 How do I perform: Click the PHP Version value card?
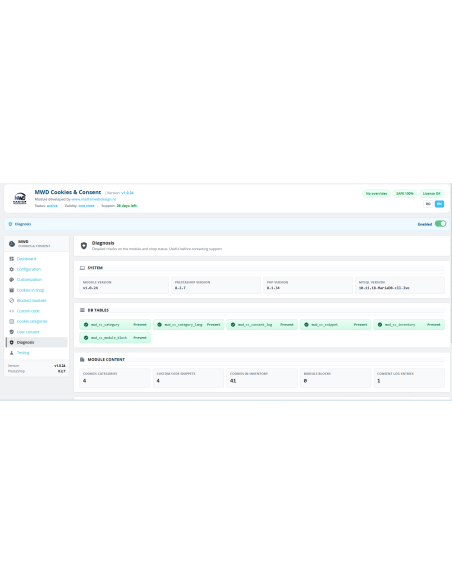pyautogui.click(x=308, y=285)
